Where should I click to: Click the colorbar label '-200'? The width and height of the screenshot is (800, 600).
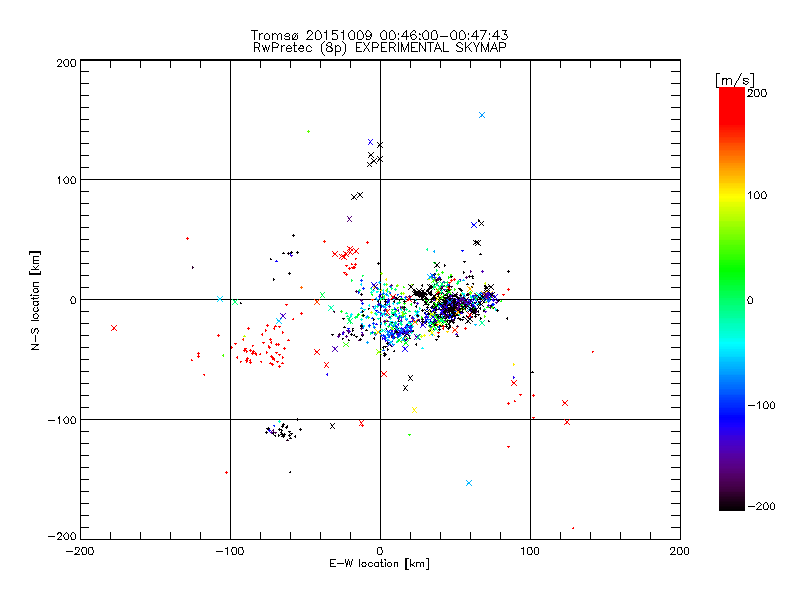[x=761, y=507]
